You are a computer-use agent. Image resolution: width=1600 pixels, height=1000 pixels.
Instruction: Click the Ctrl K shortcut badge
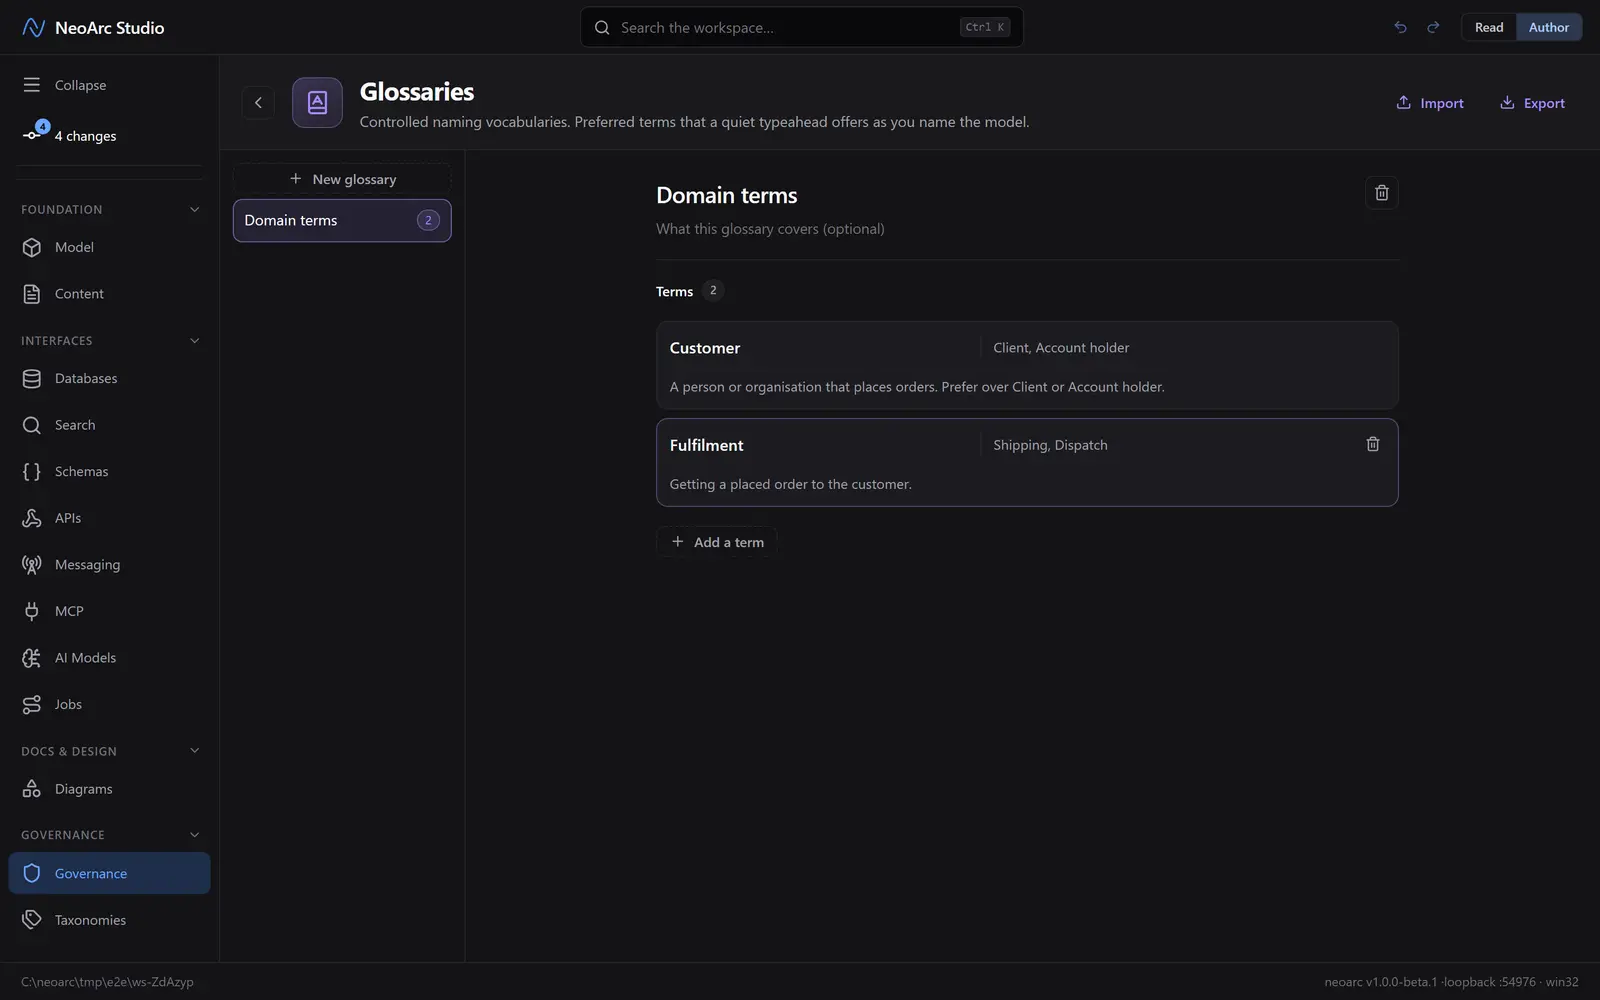985,27
